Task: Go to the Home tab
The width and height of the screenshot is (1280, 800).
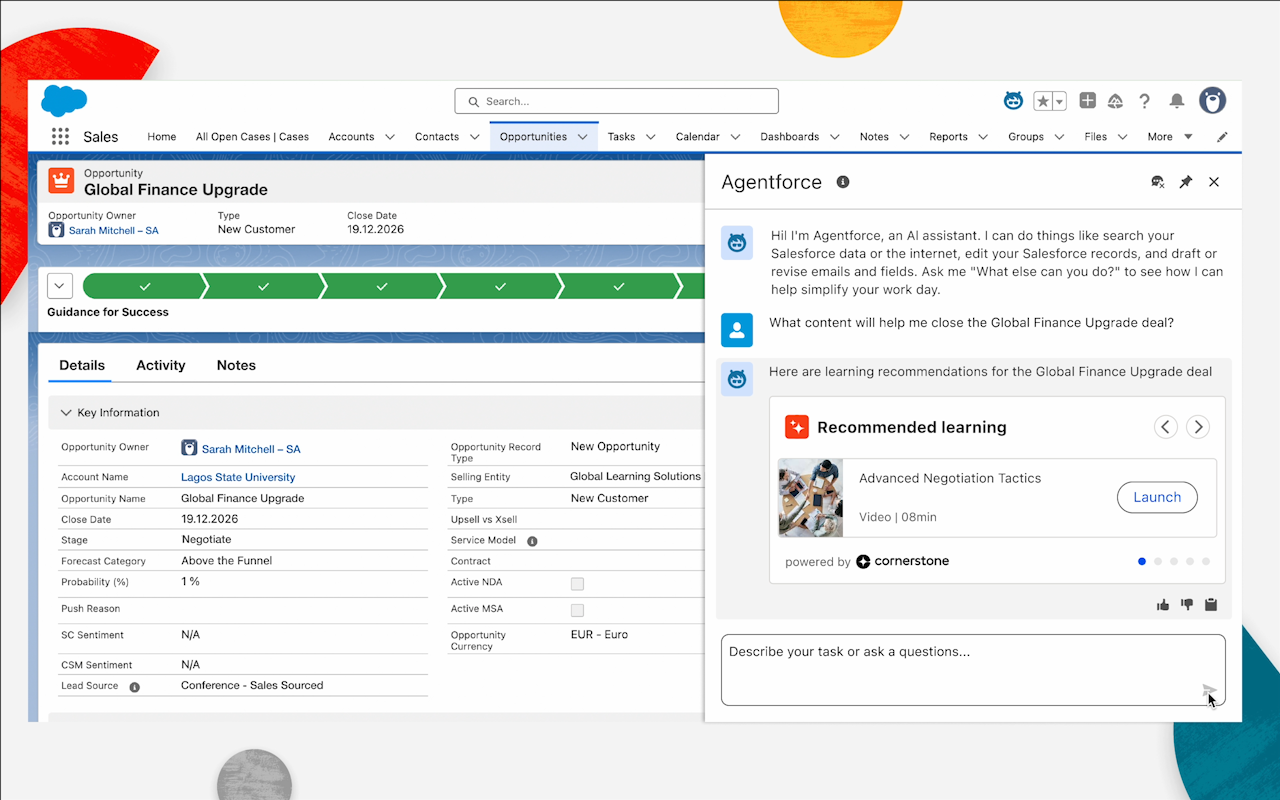Action: [x=162, y=137]
